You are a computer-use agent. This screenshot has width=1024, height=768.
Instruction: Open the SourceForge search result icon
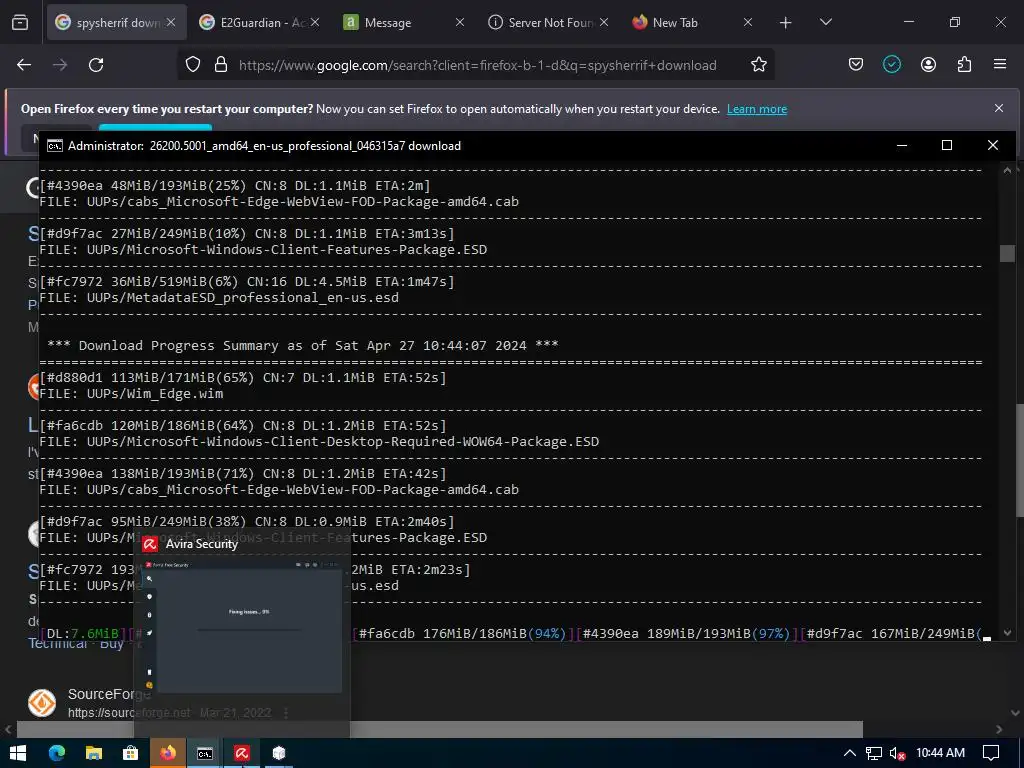click(42, 703)
